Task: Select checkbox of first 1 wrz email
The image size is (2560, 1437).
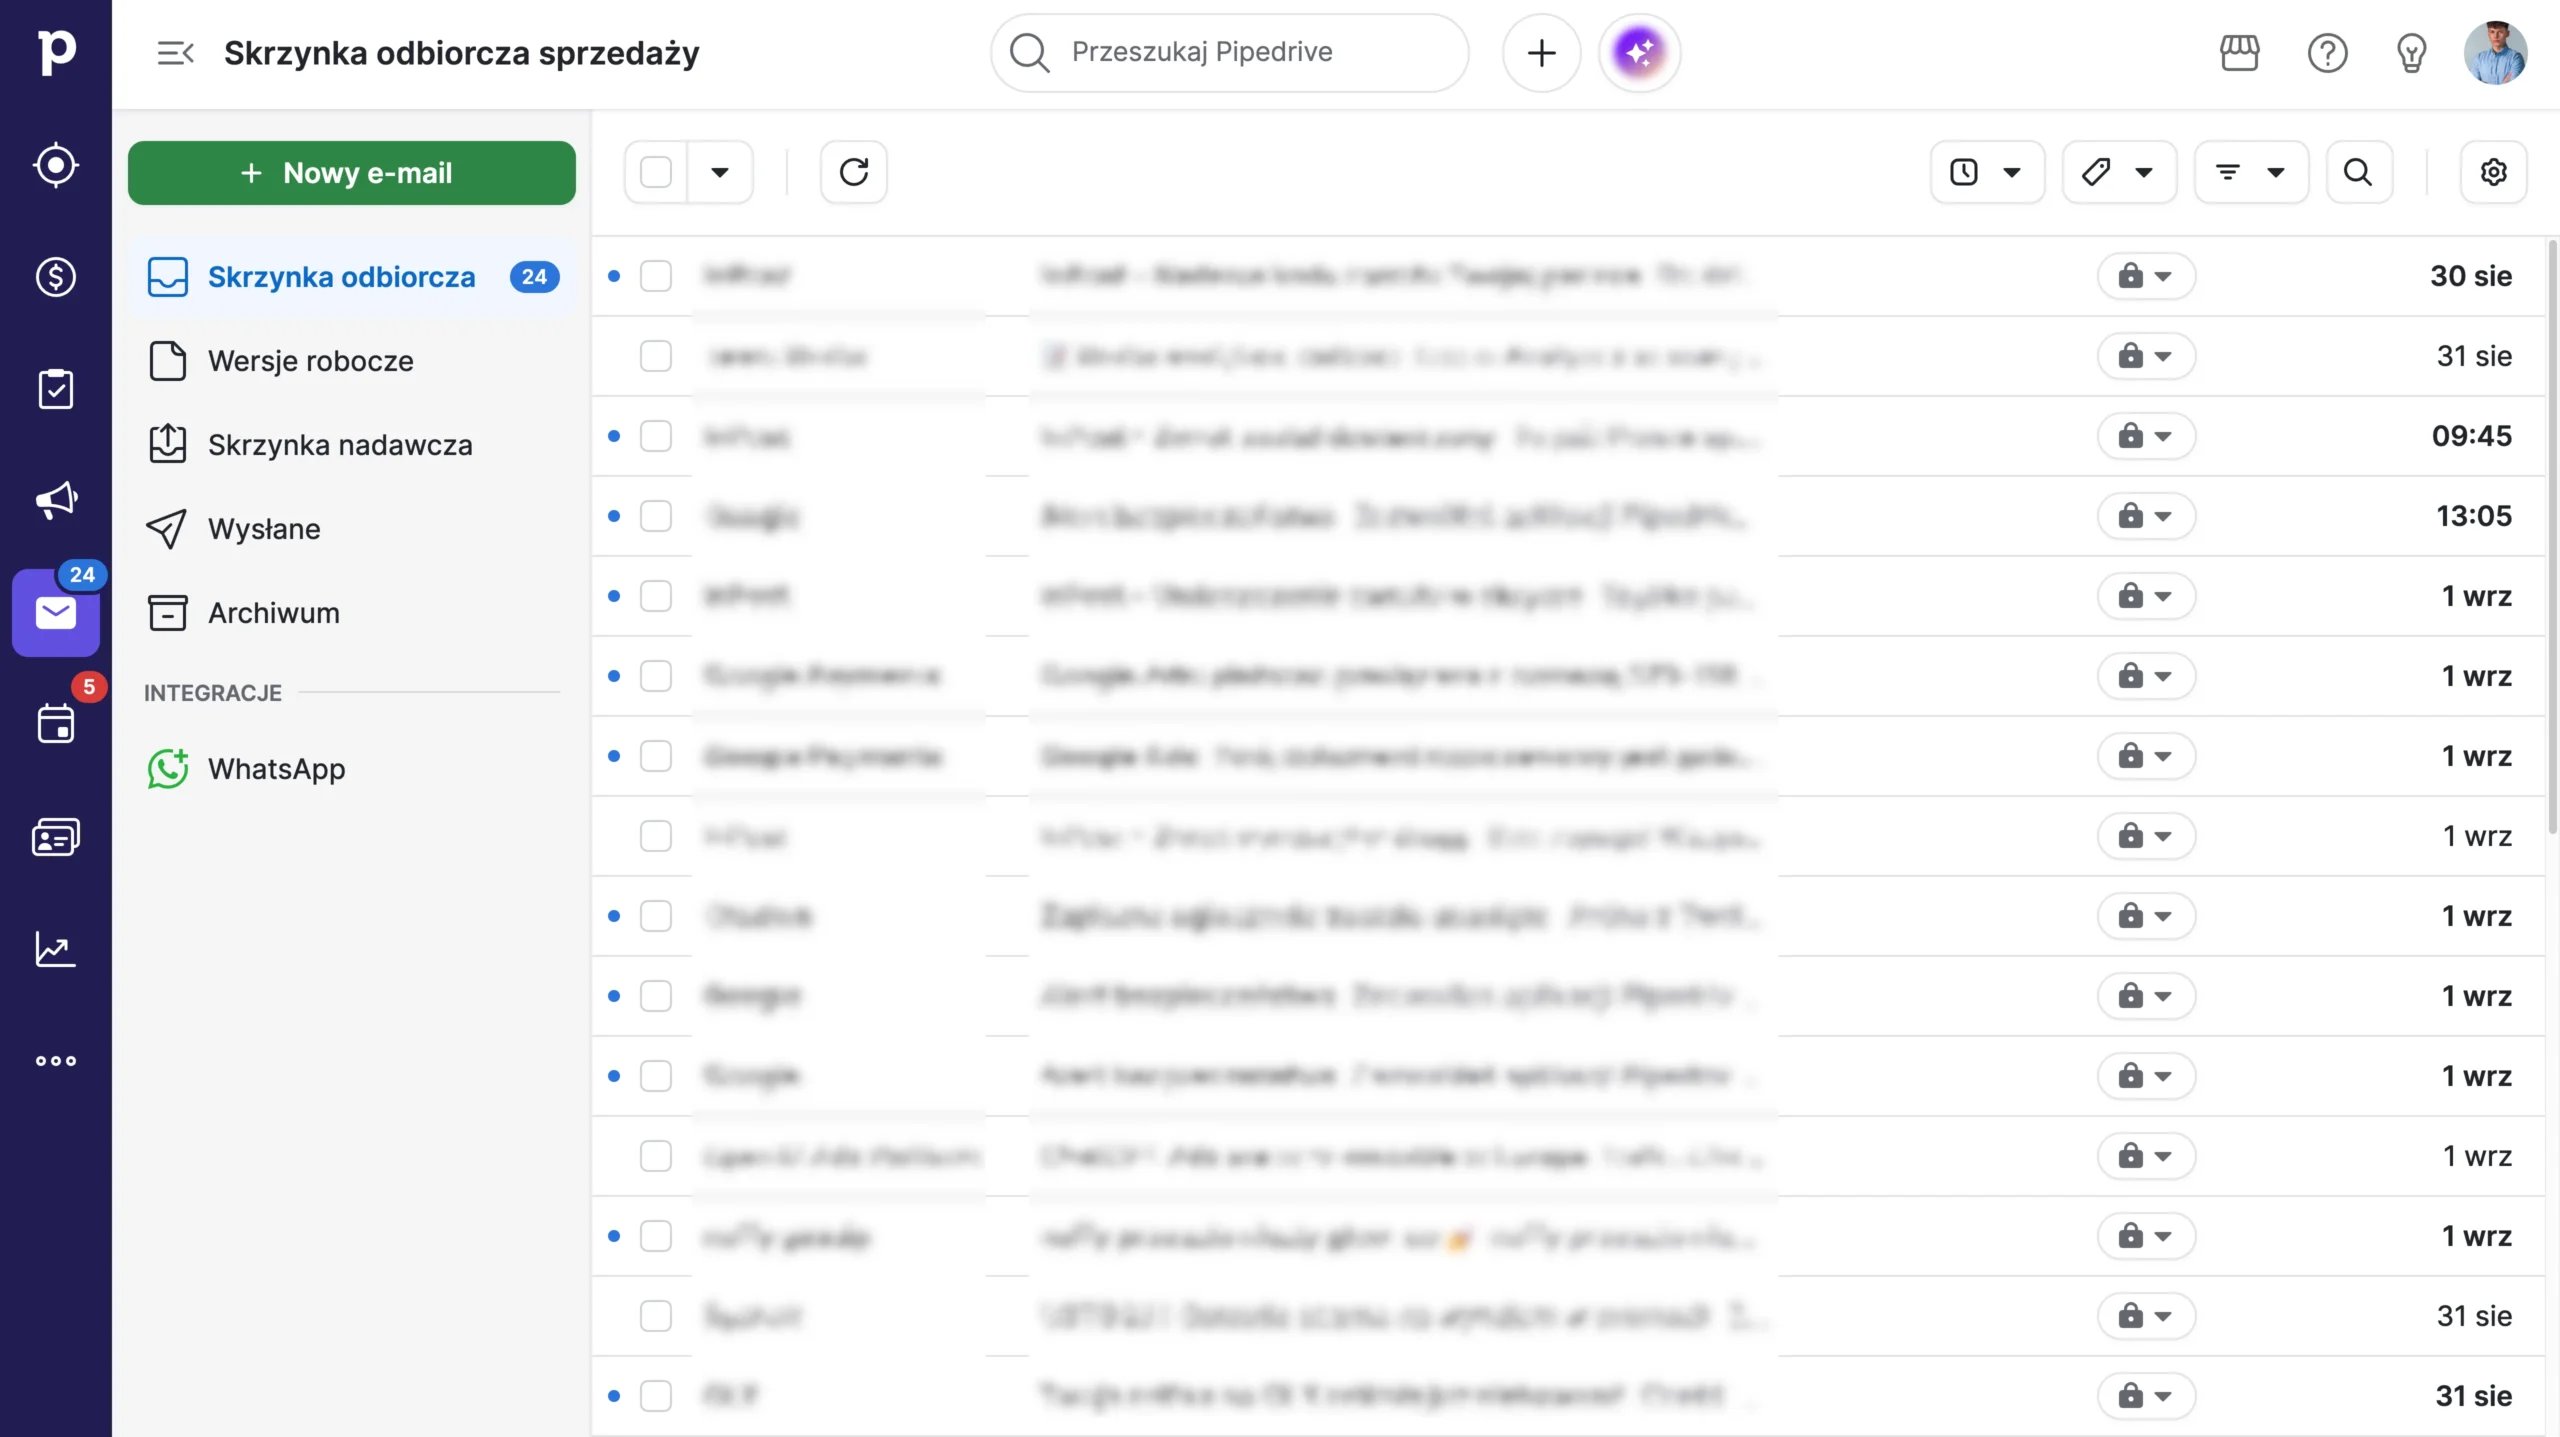Action: coord(656,596)
